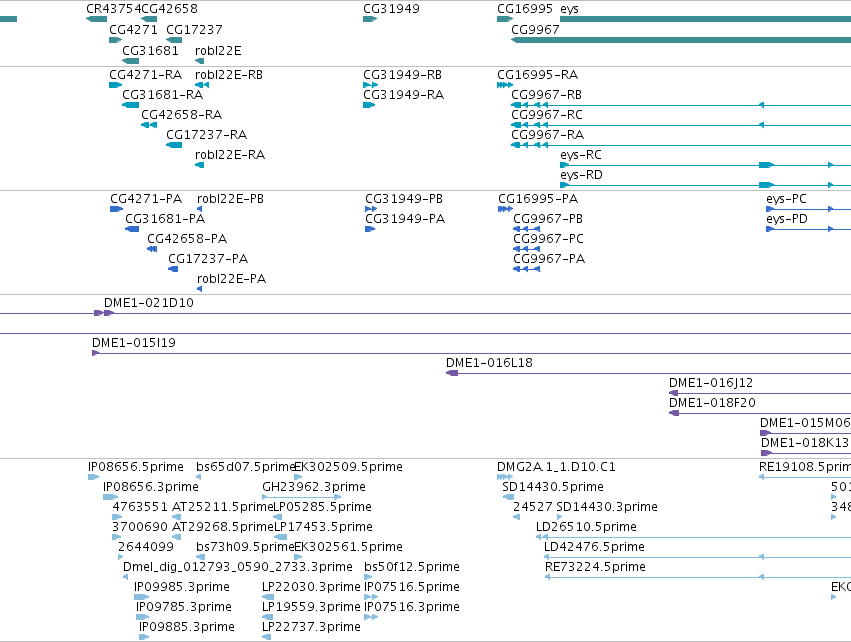This screenshot has width=851, height=642.
Task: Click EST LD42476.5prime
Action: click(594, 547)
